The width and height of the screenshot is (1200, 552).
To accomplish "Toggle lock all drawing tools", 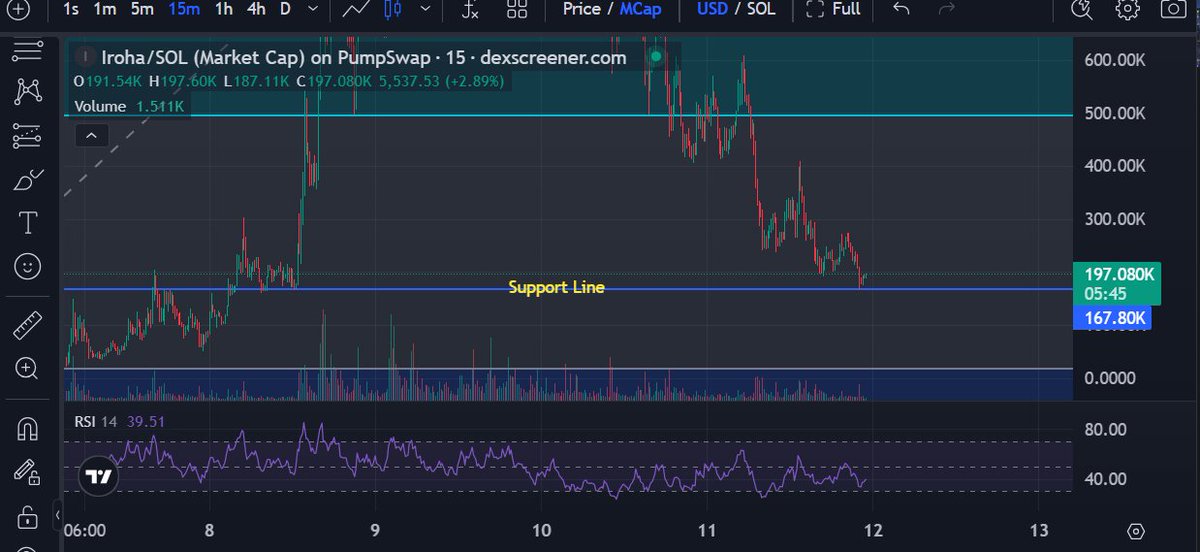I will click(27, 517).
